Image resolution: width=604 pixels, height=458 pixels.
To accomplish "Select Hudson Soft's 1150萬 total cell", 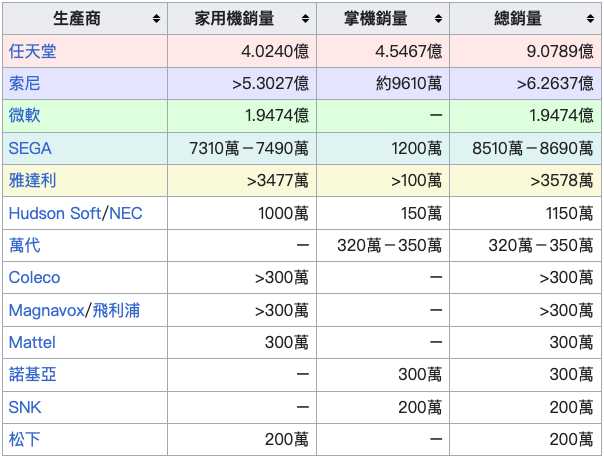I will [x=525, y=213].
